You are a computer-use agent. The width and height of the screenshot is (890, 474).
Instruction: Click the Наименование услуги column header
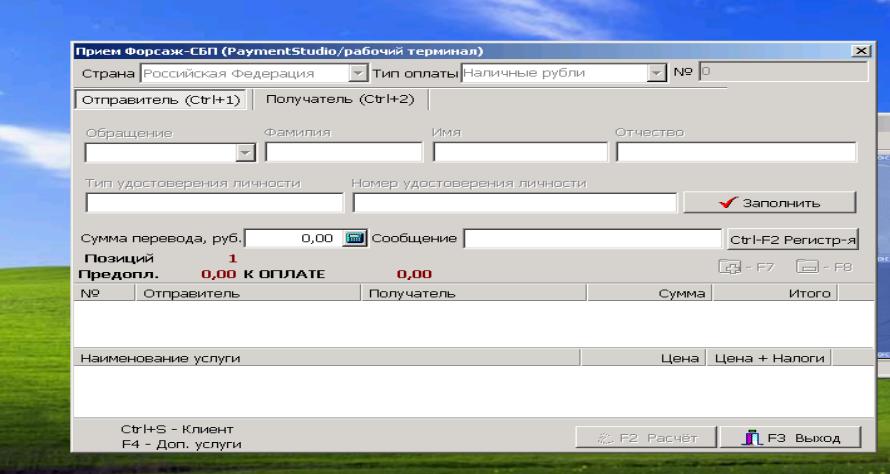click(x=327, y=358)
